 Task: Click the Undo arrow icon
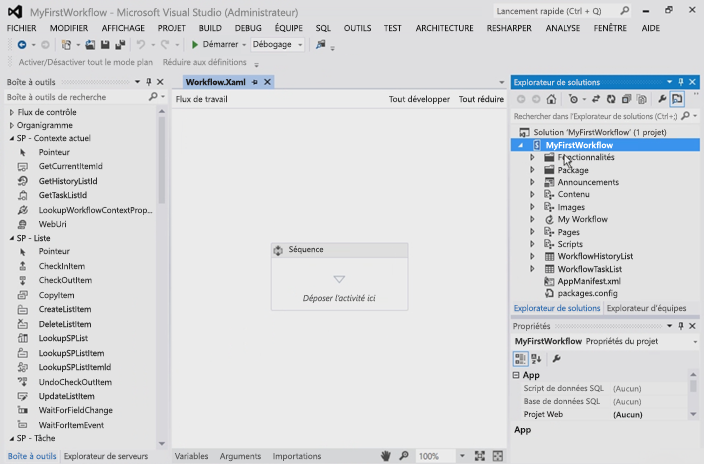[141, 44]
